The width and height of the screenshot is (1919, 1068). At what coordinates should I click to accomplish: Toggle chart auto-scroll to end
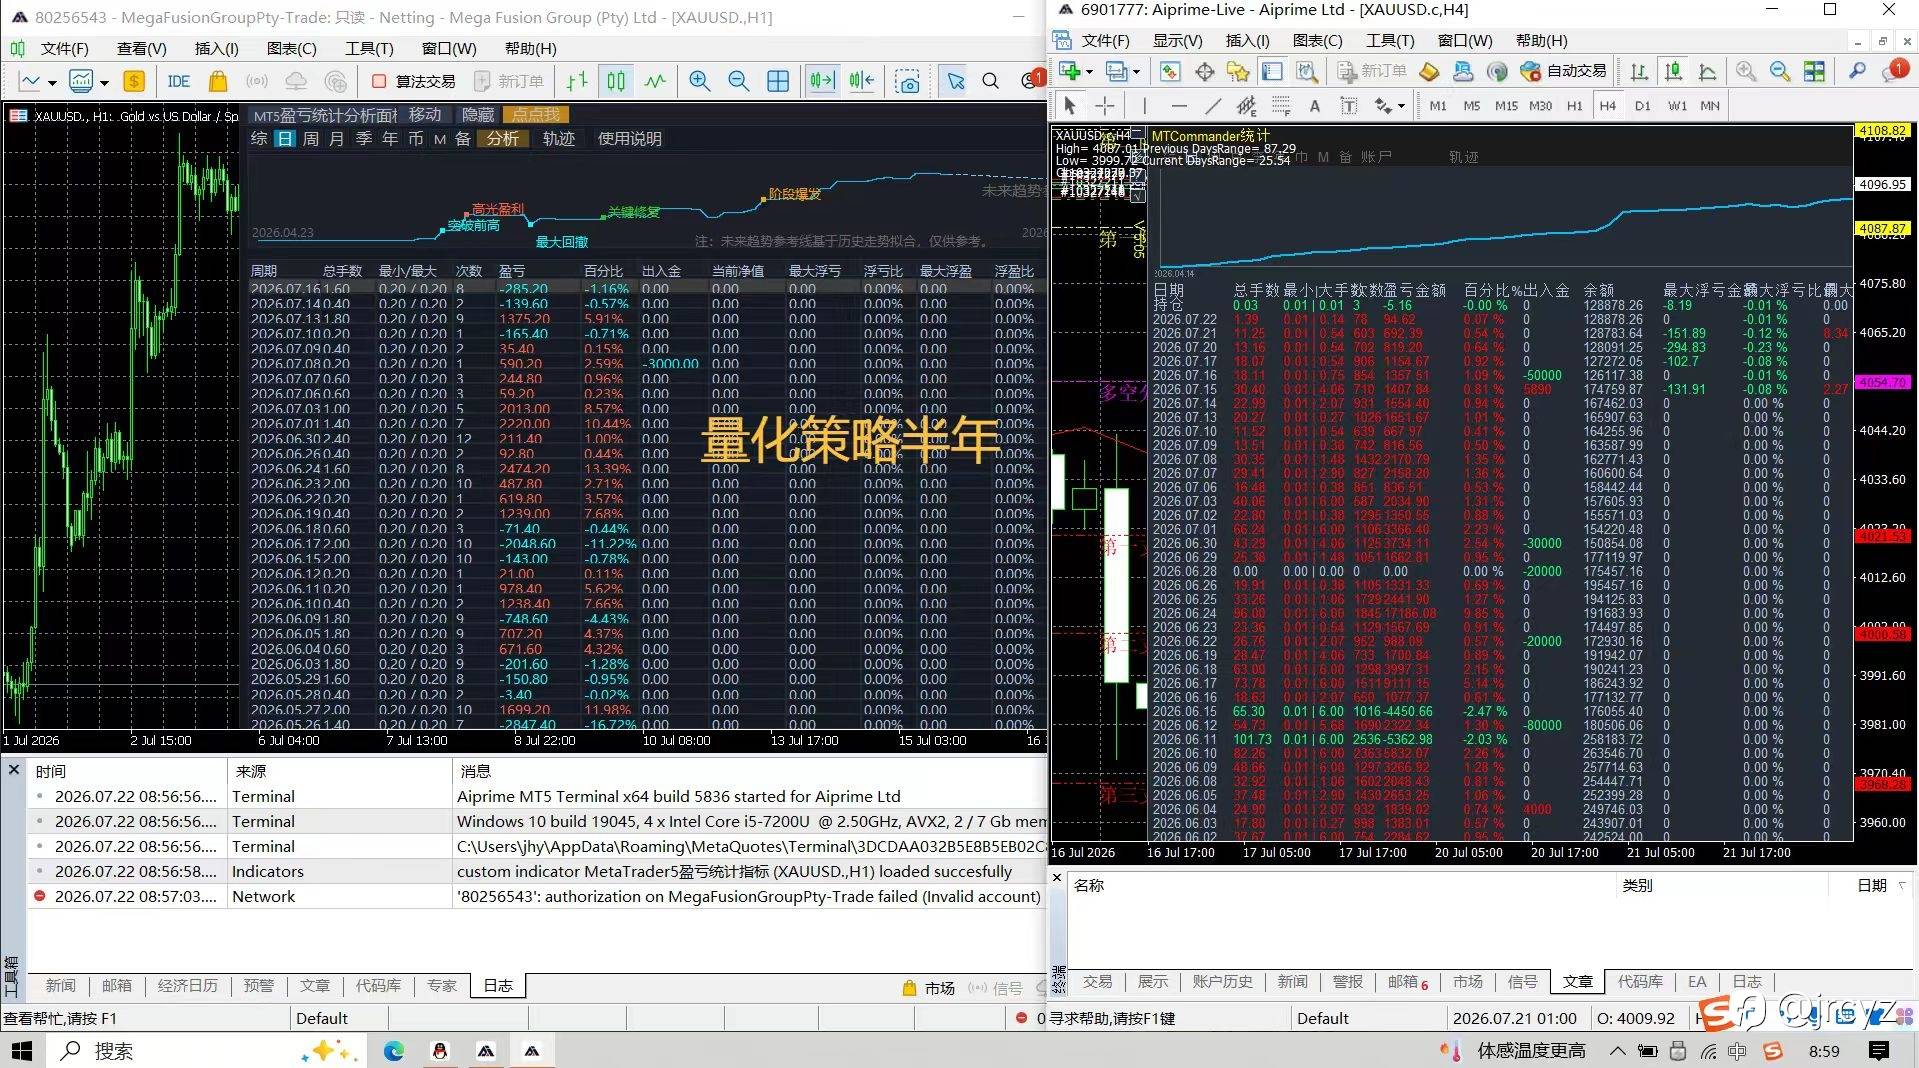click(822, 81)
